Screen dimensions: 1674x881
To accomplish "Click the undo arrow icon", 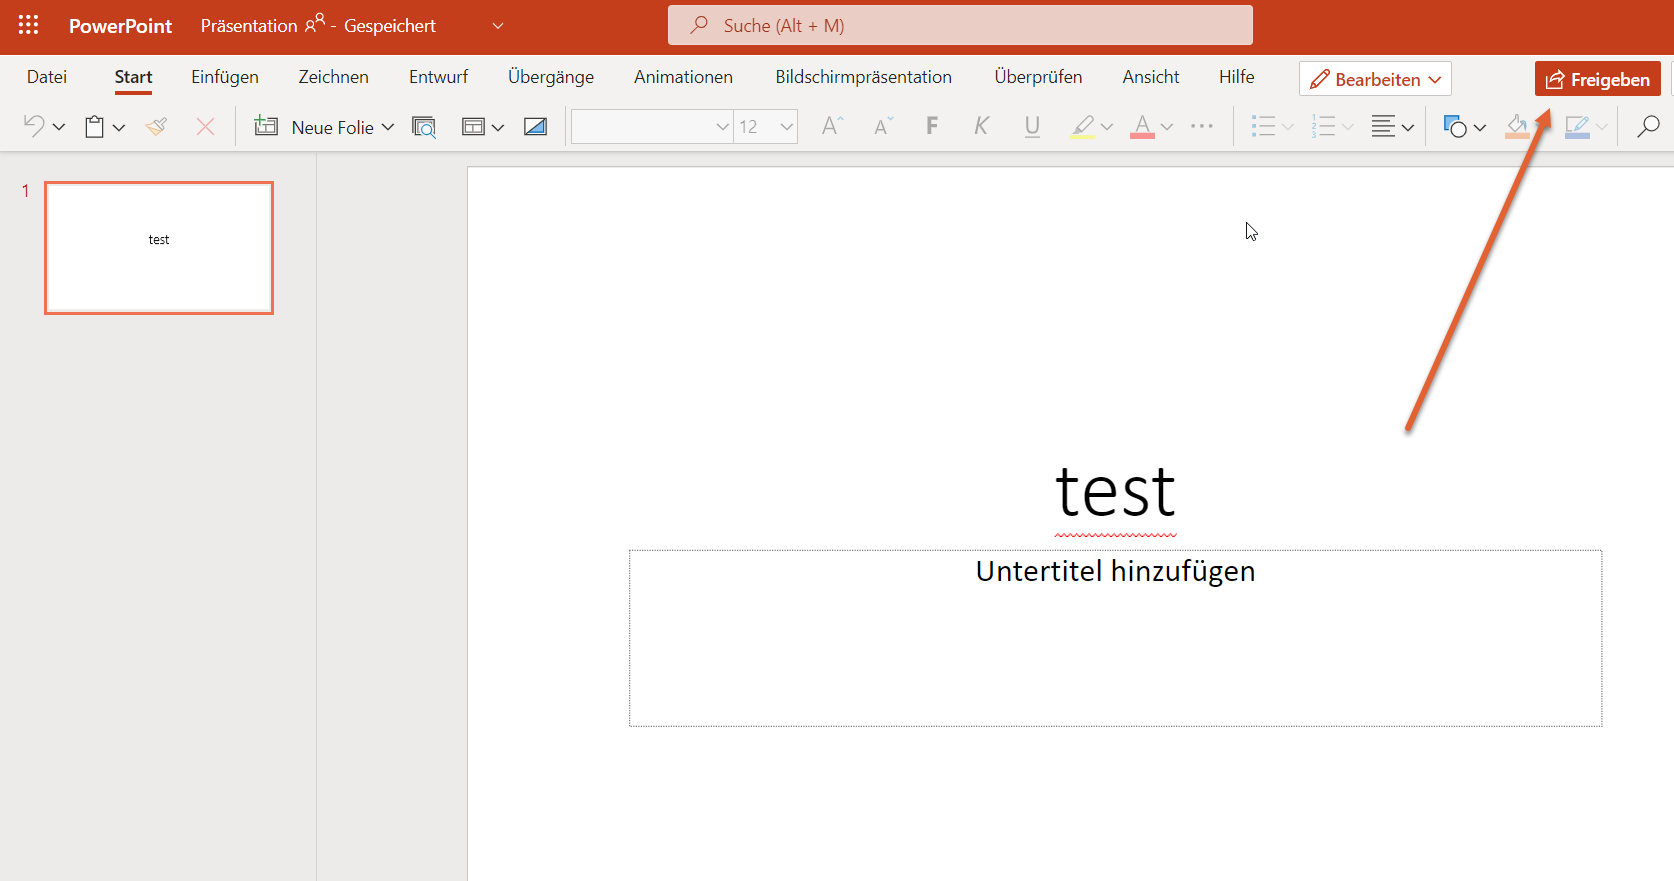I will 34,126.
